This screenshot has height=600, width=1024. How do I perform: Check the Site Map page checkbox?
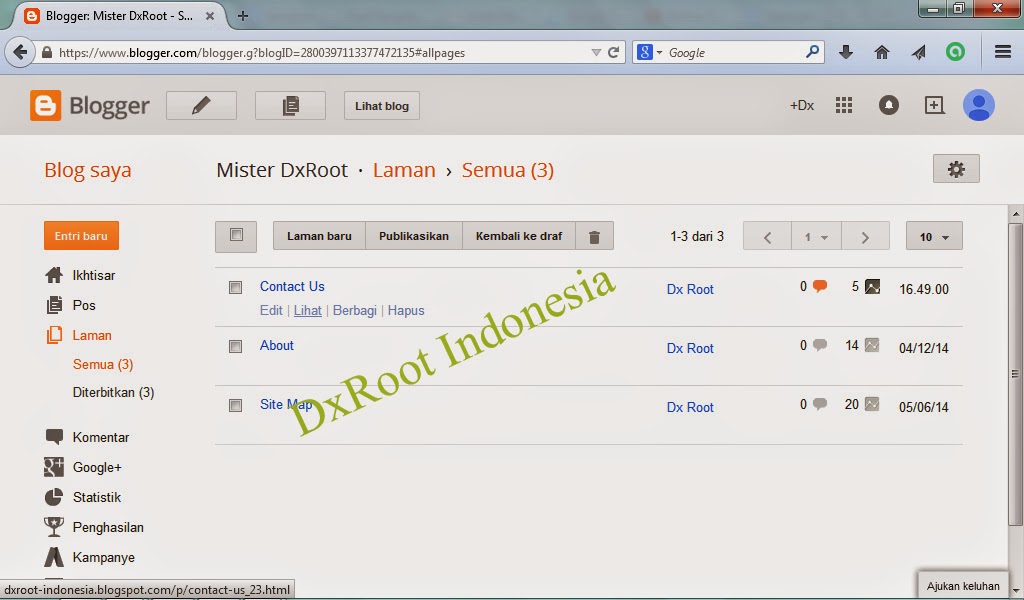click(236, 405)
